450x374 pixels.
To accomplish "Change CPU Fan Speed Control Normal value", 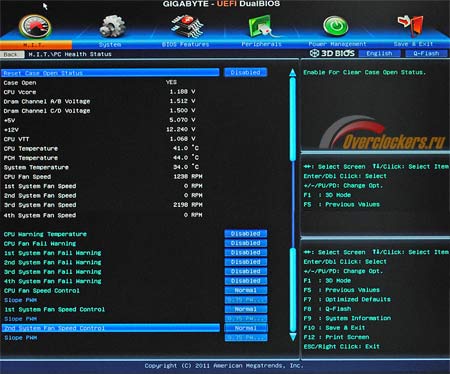I will tap(245, 290).
